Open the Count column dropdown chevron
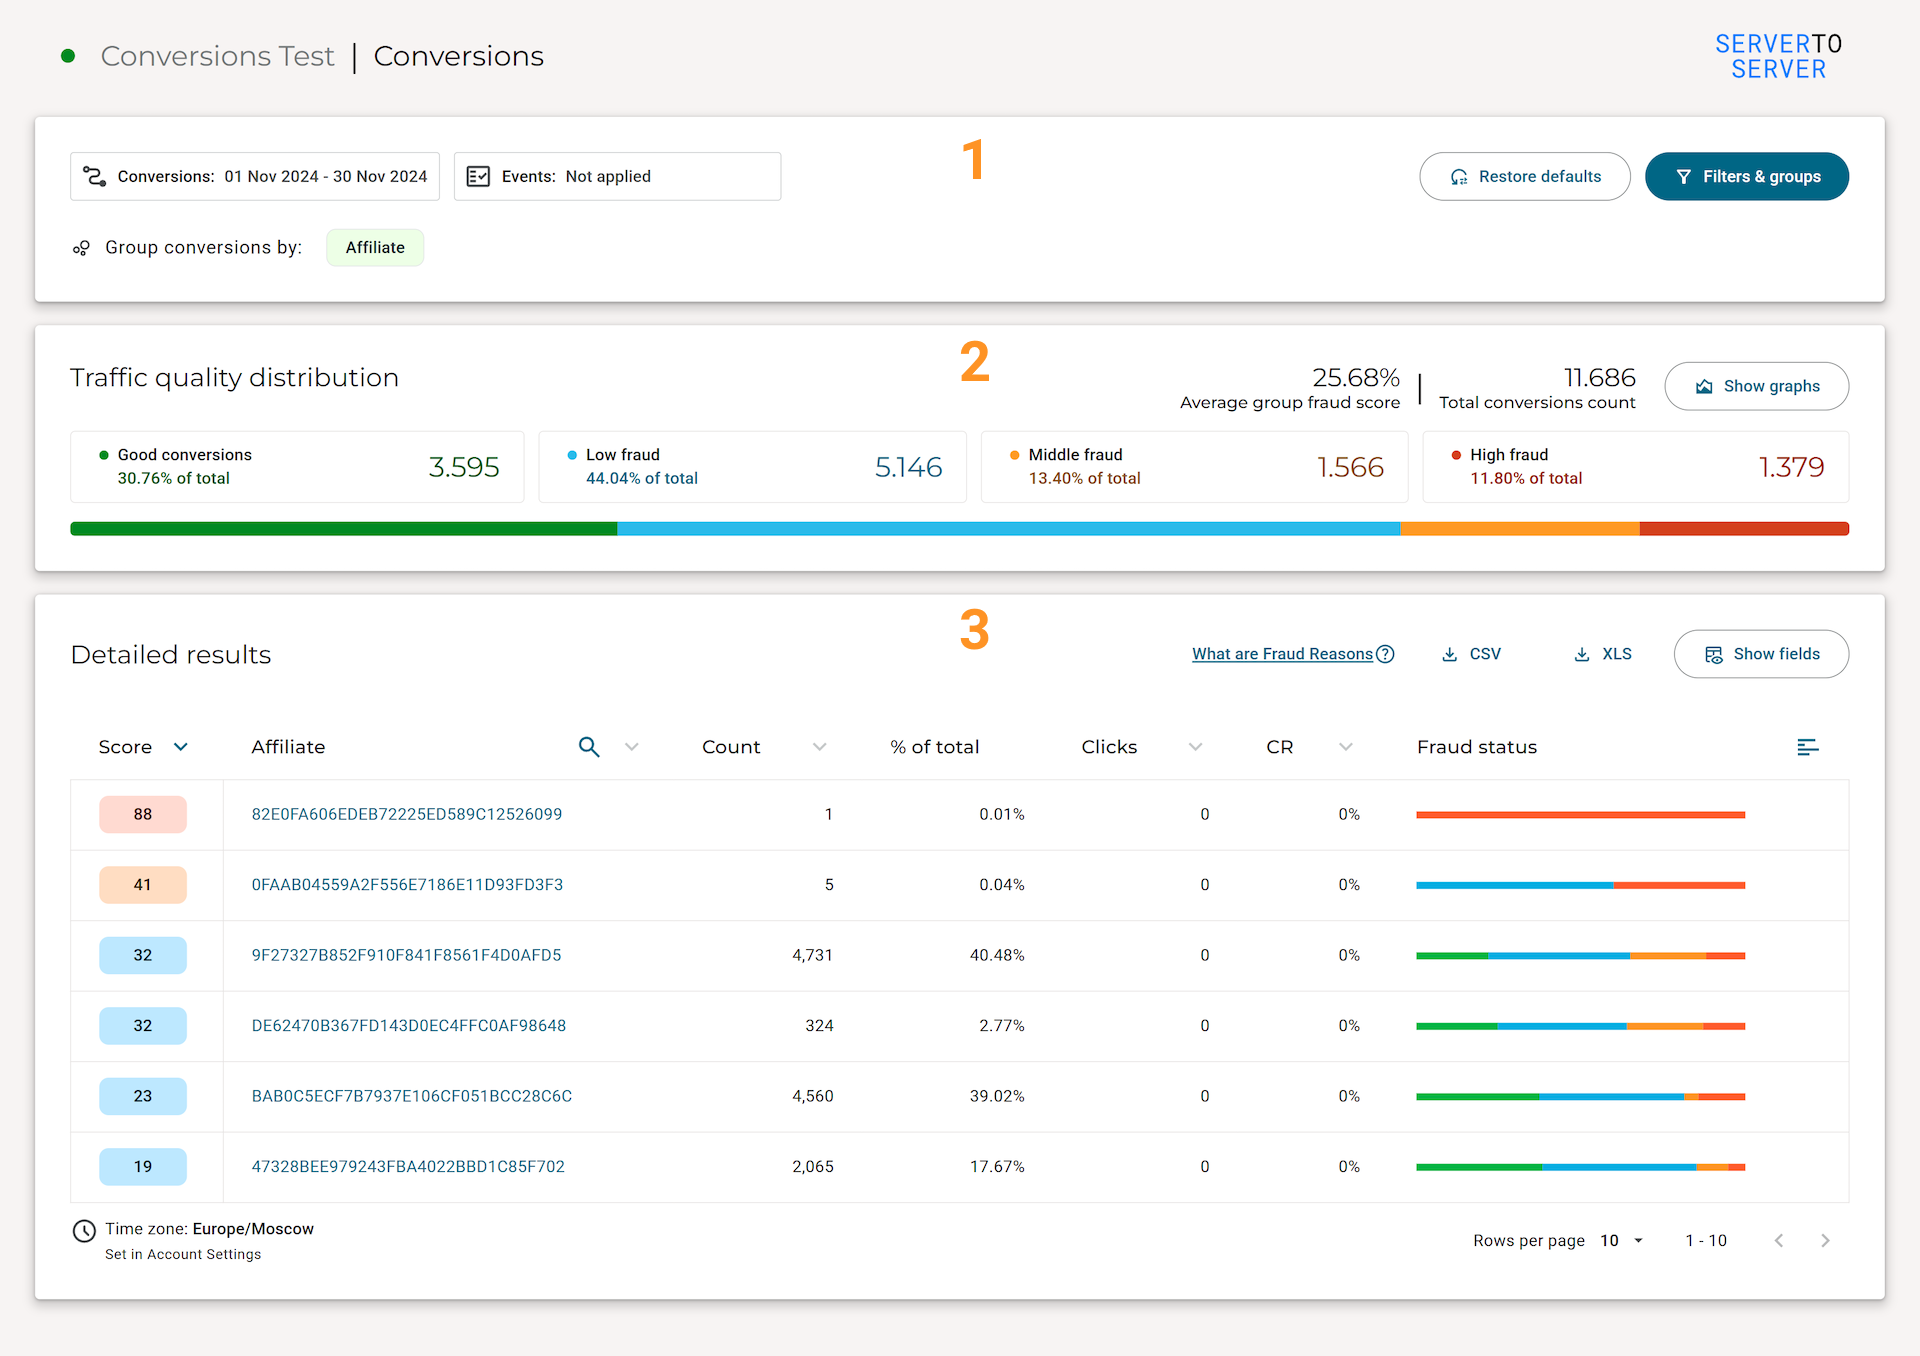Viewport: 1920px width, 1356px height. 820,747
